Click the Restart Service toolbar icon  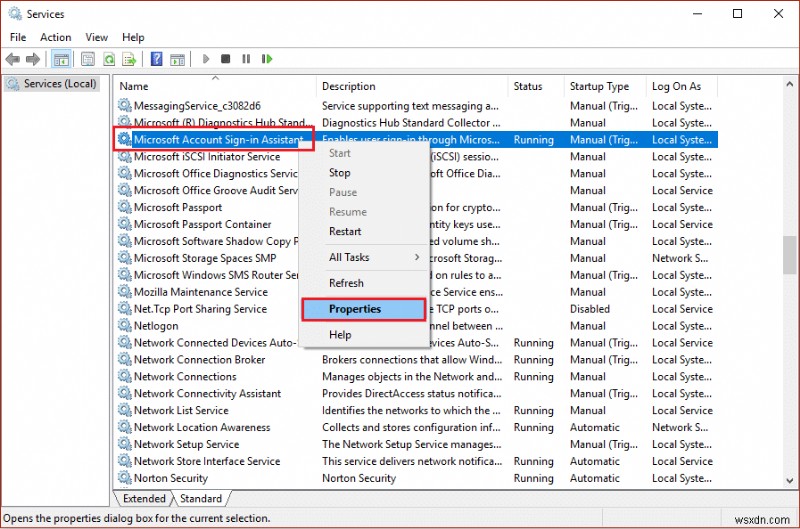click(x=267, y=59)
